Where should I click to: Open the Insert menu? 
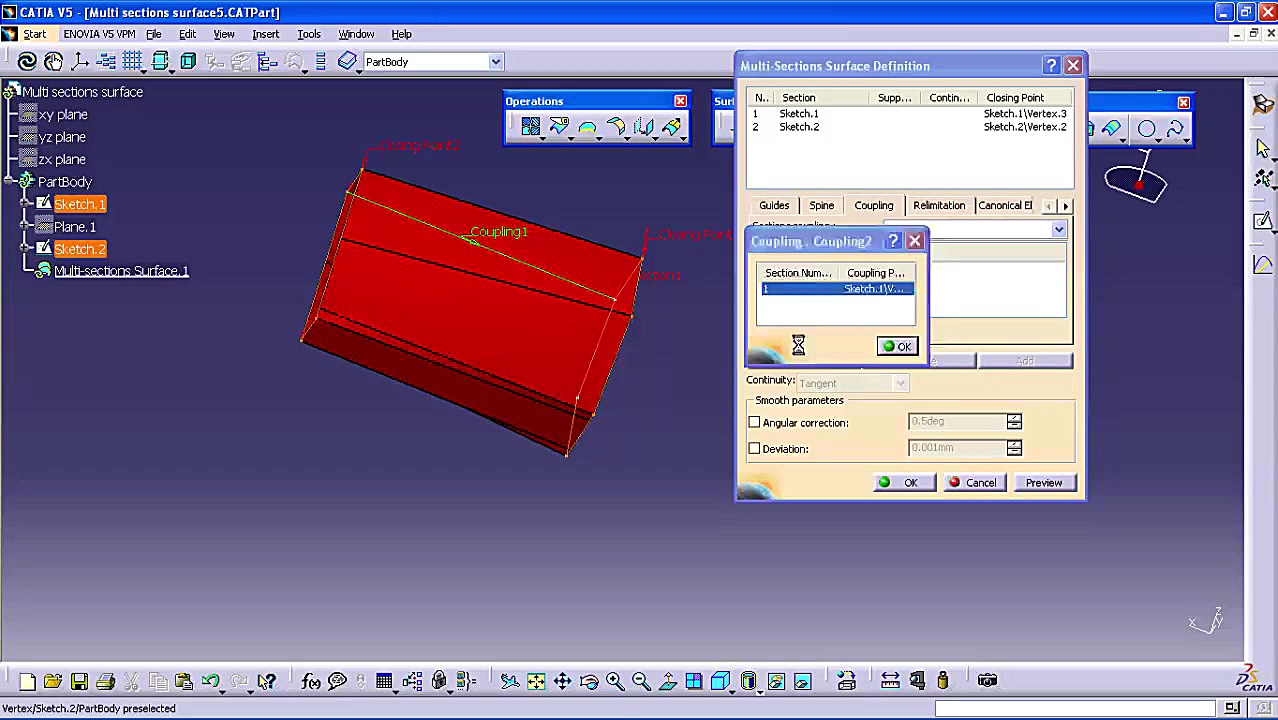pos(266,34)
